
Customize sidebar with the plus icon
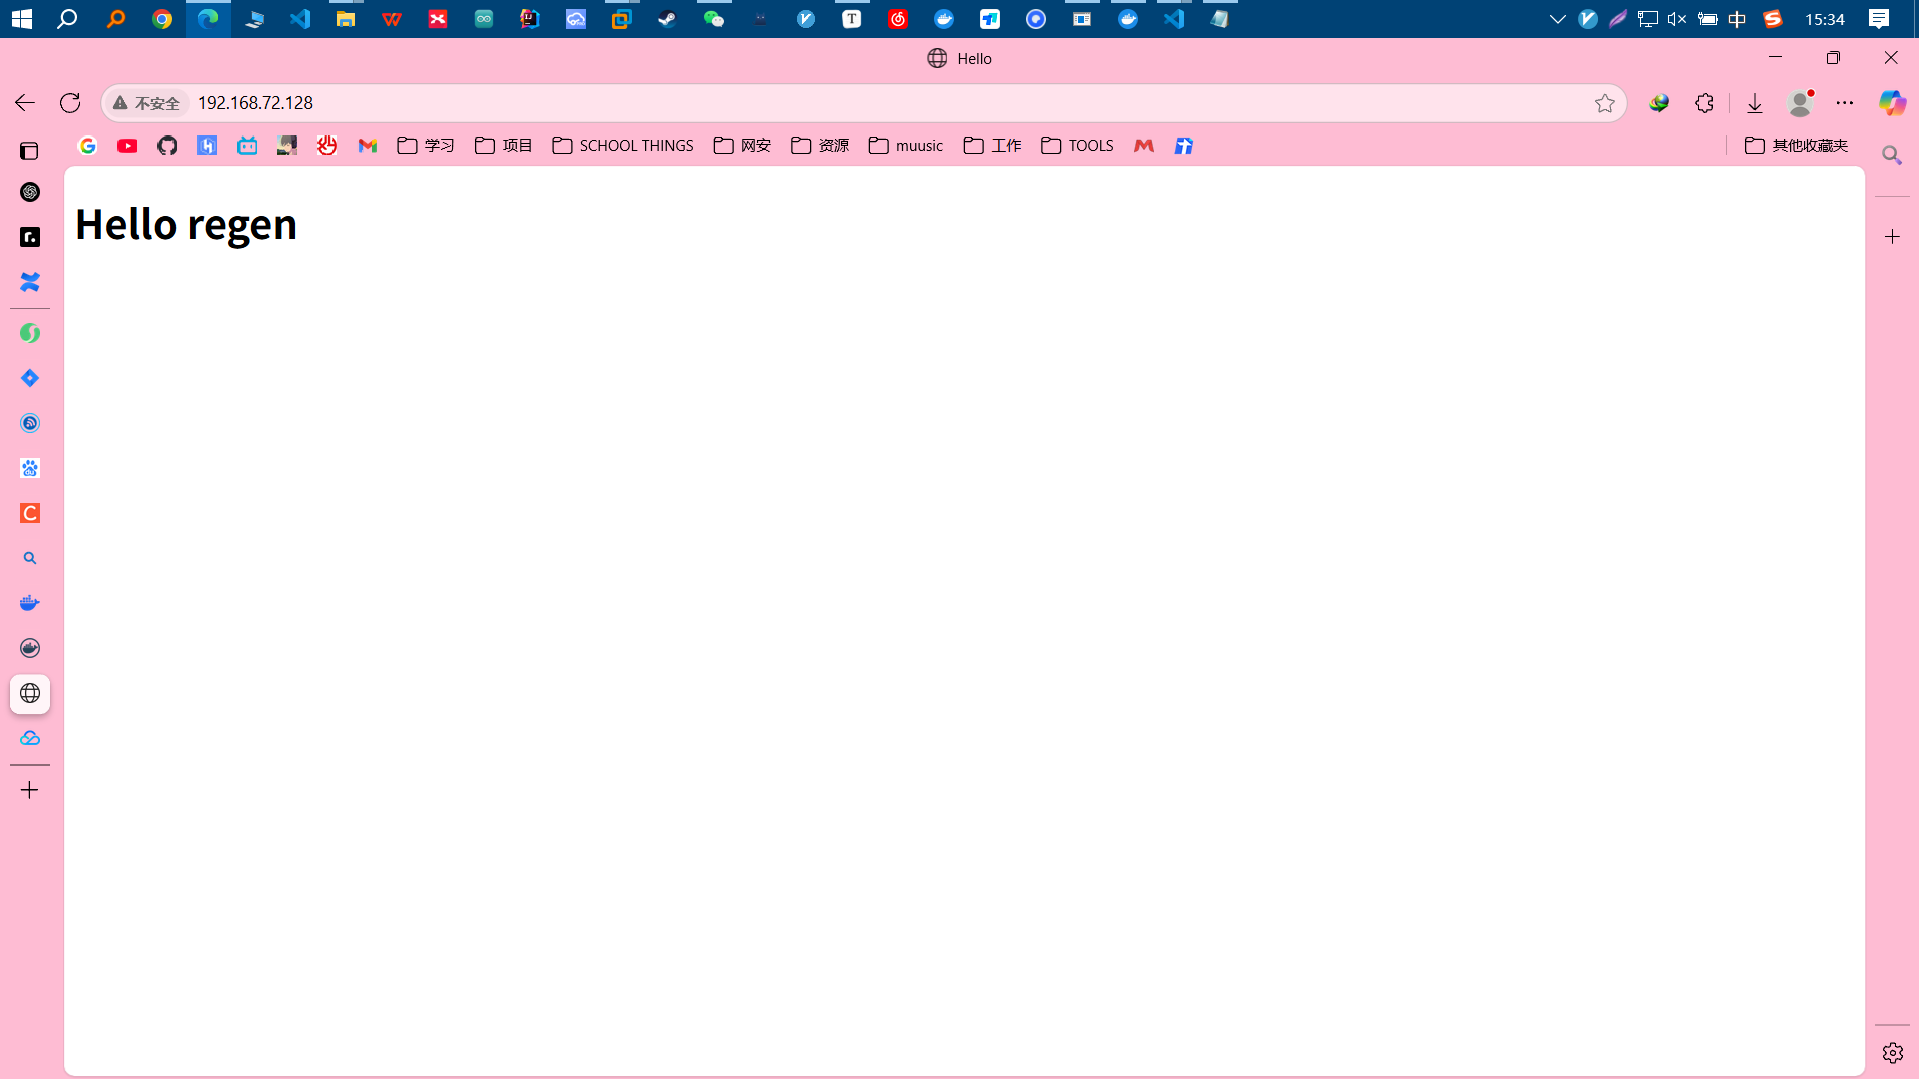click(1892, 237)
